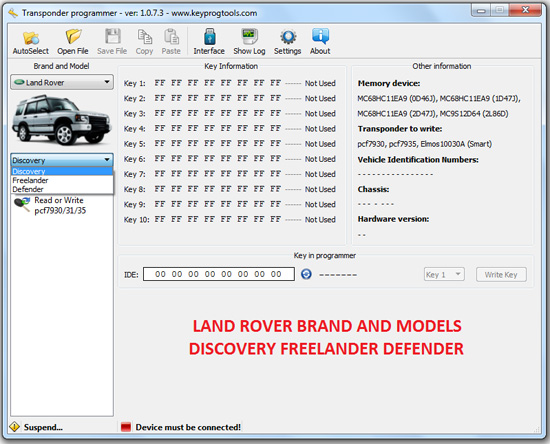Click the Key 9 hex data row
Image resolution: width=550 pixels, height=444 pixels.
coord(229,204)
